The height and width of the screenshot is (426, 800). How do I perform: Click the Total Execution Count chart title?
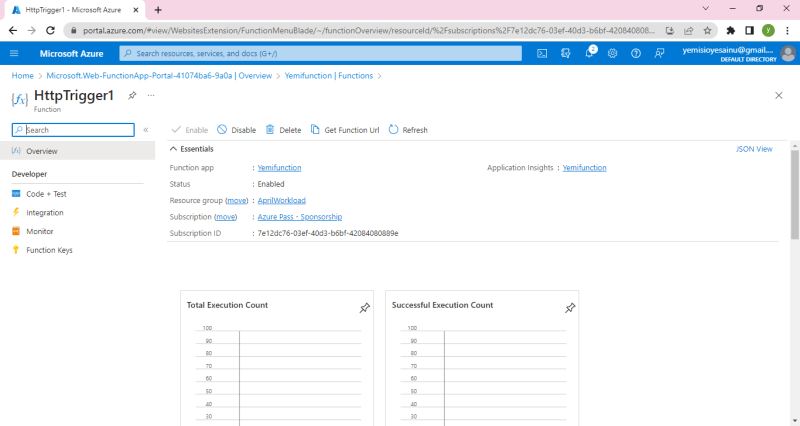[x=227, y=305]
